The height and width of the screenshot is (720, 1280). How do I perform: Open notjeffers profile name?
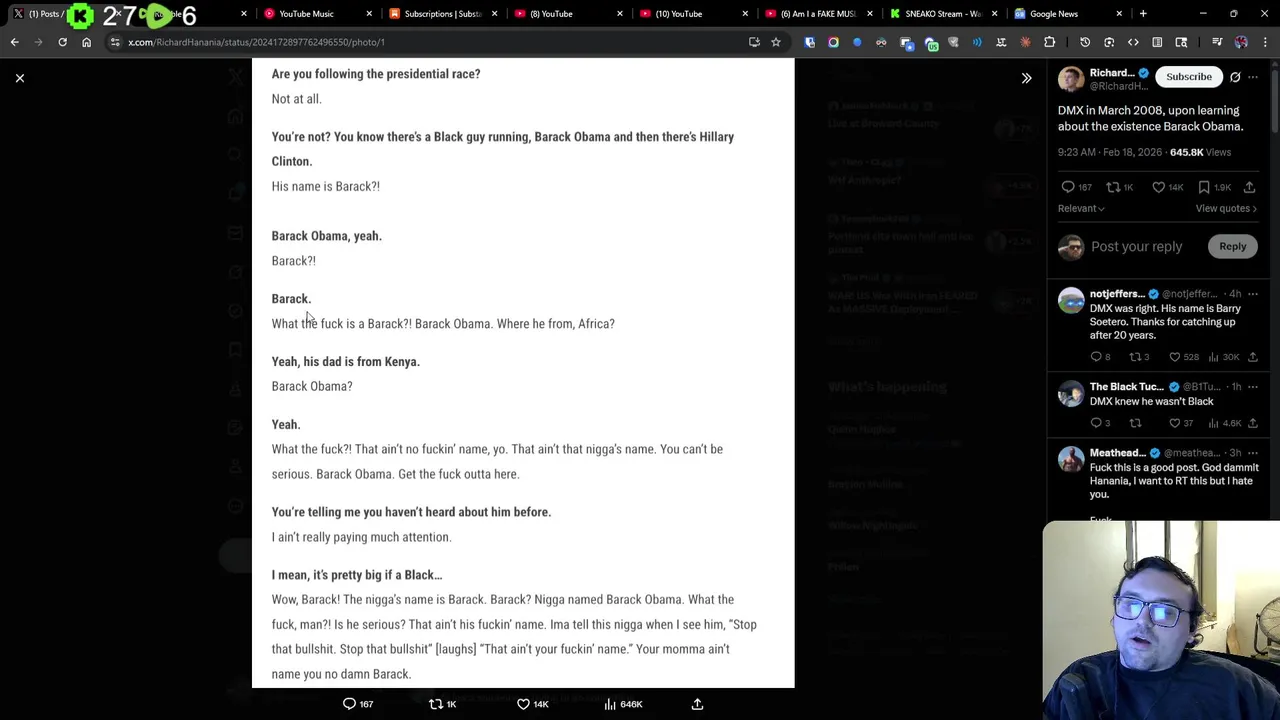[x=1117, y=294]
